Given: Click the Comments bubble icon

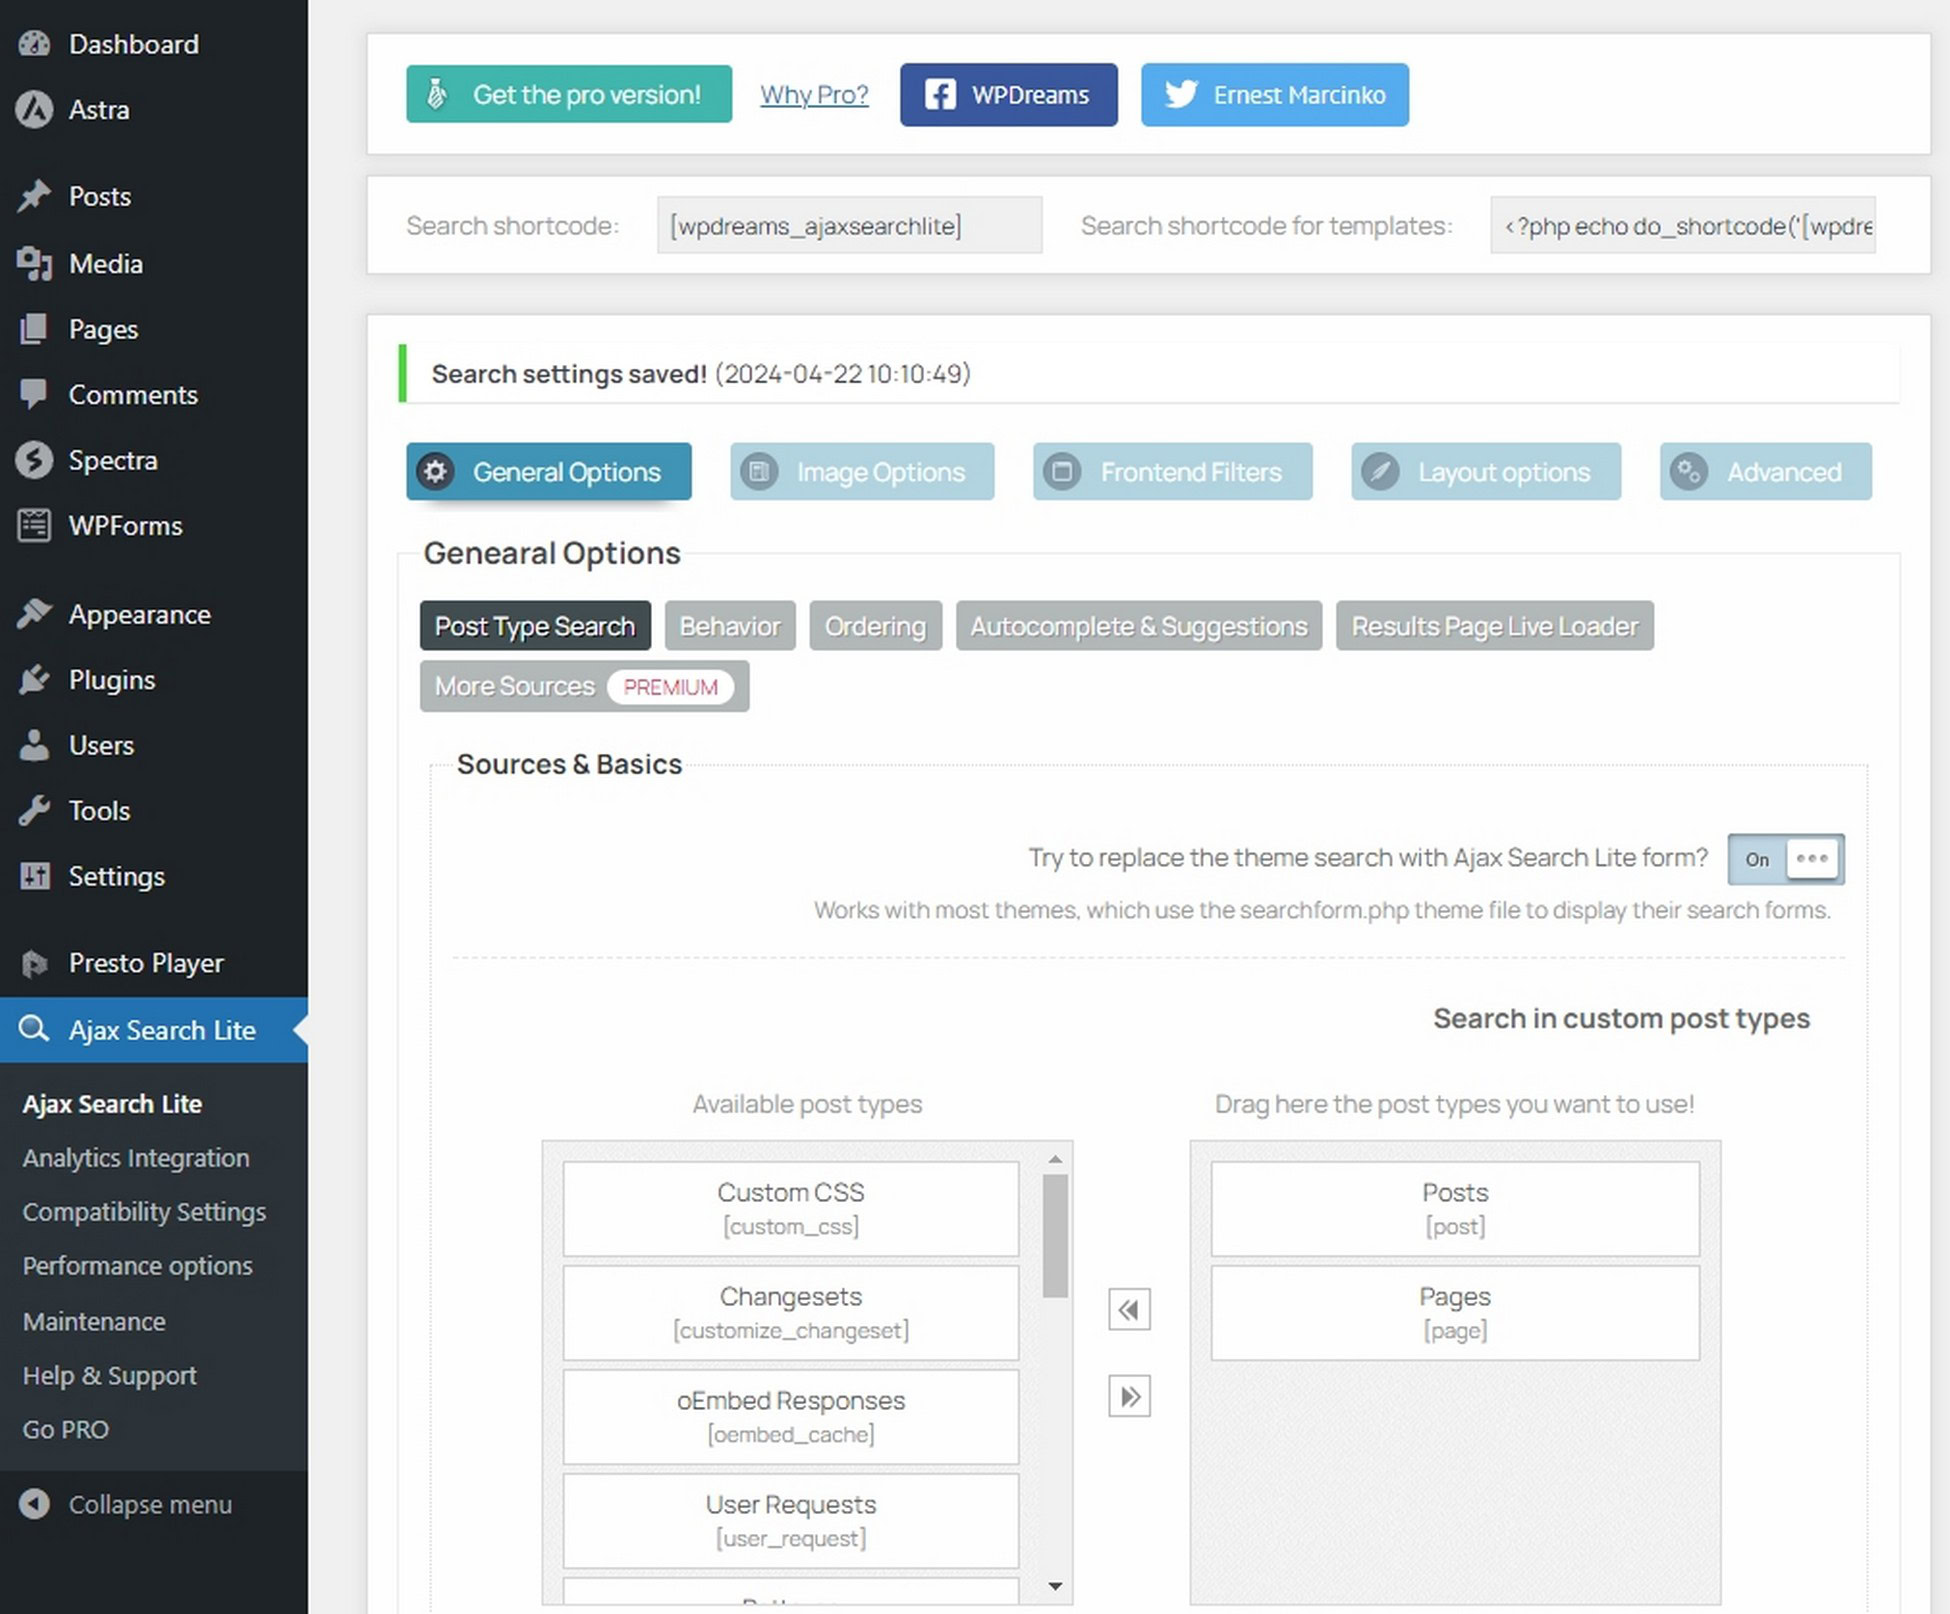Looking at the screenshot, I should coord(34,394).
